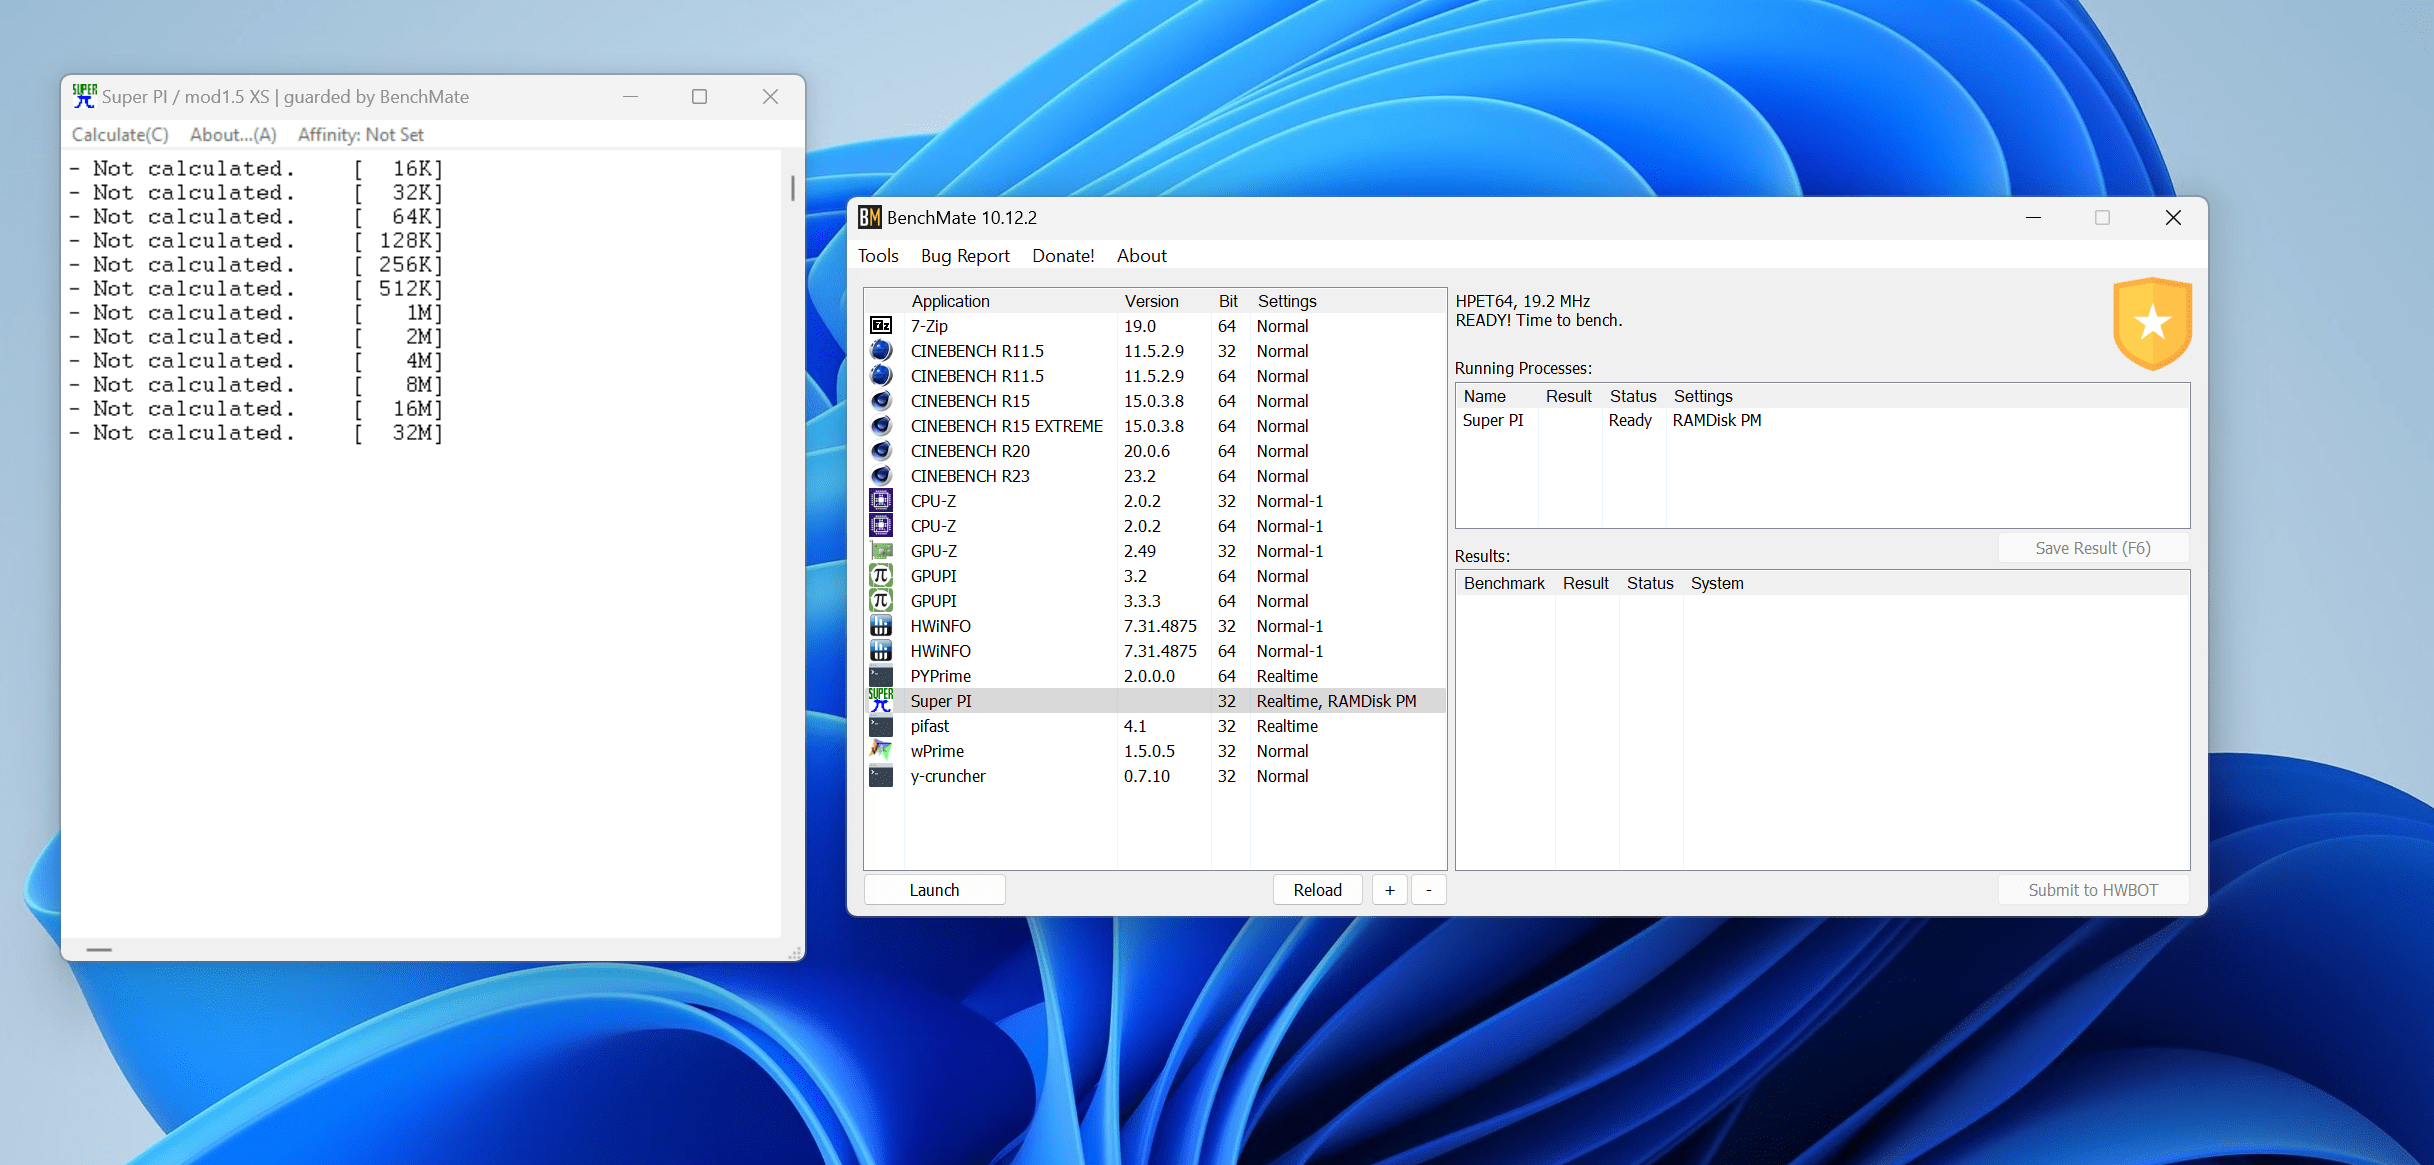
Task: Click the Benchmark header in Results table
Action: [1504, 583]
